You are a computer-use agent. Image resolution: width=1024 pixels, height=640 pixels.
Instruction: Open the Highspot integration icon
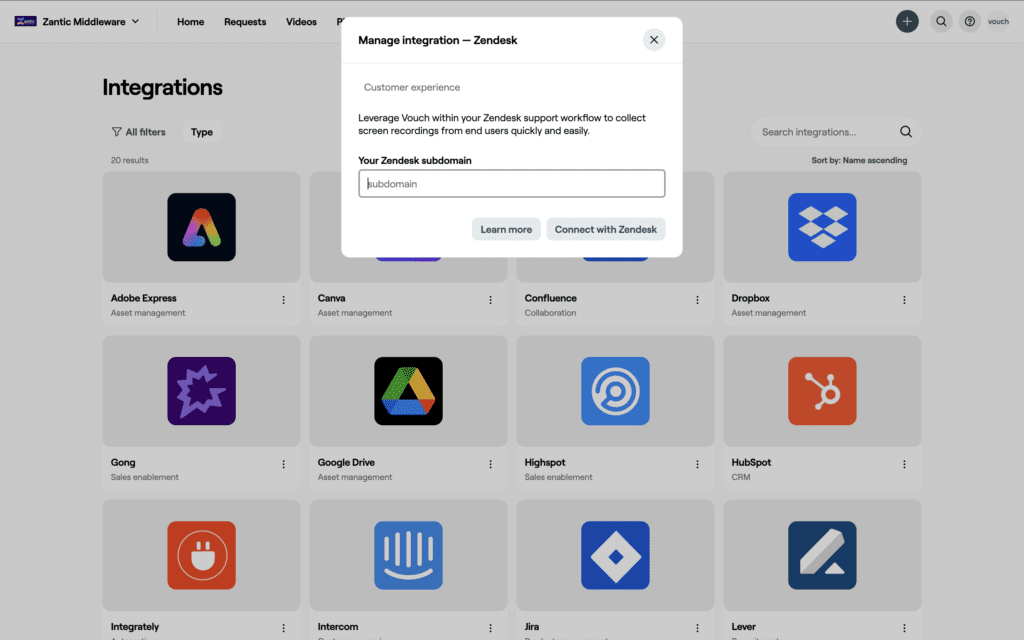615,391
